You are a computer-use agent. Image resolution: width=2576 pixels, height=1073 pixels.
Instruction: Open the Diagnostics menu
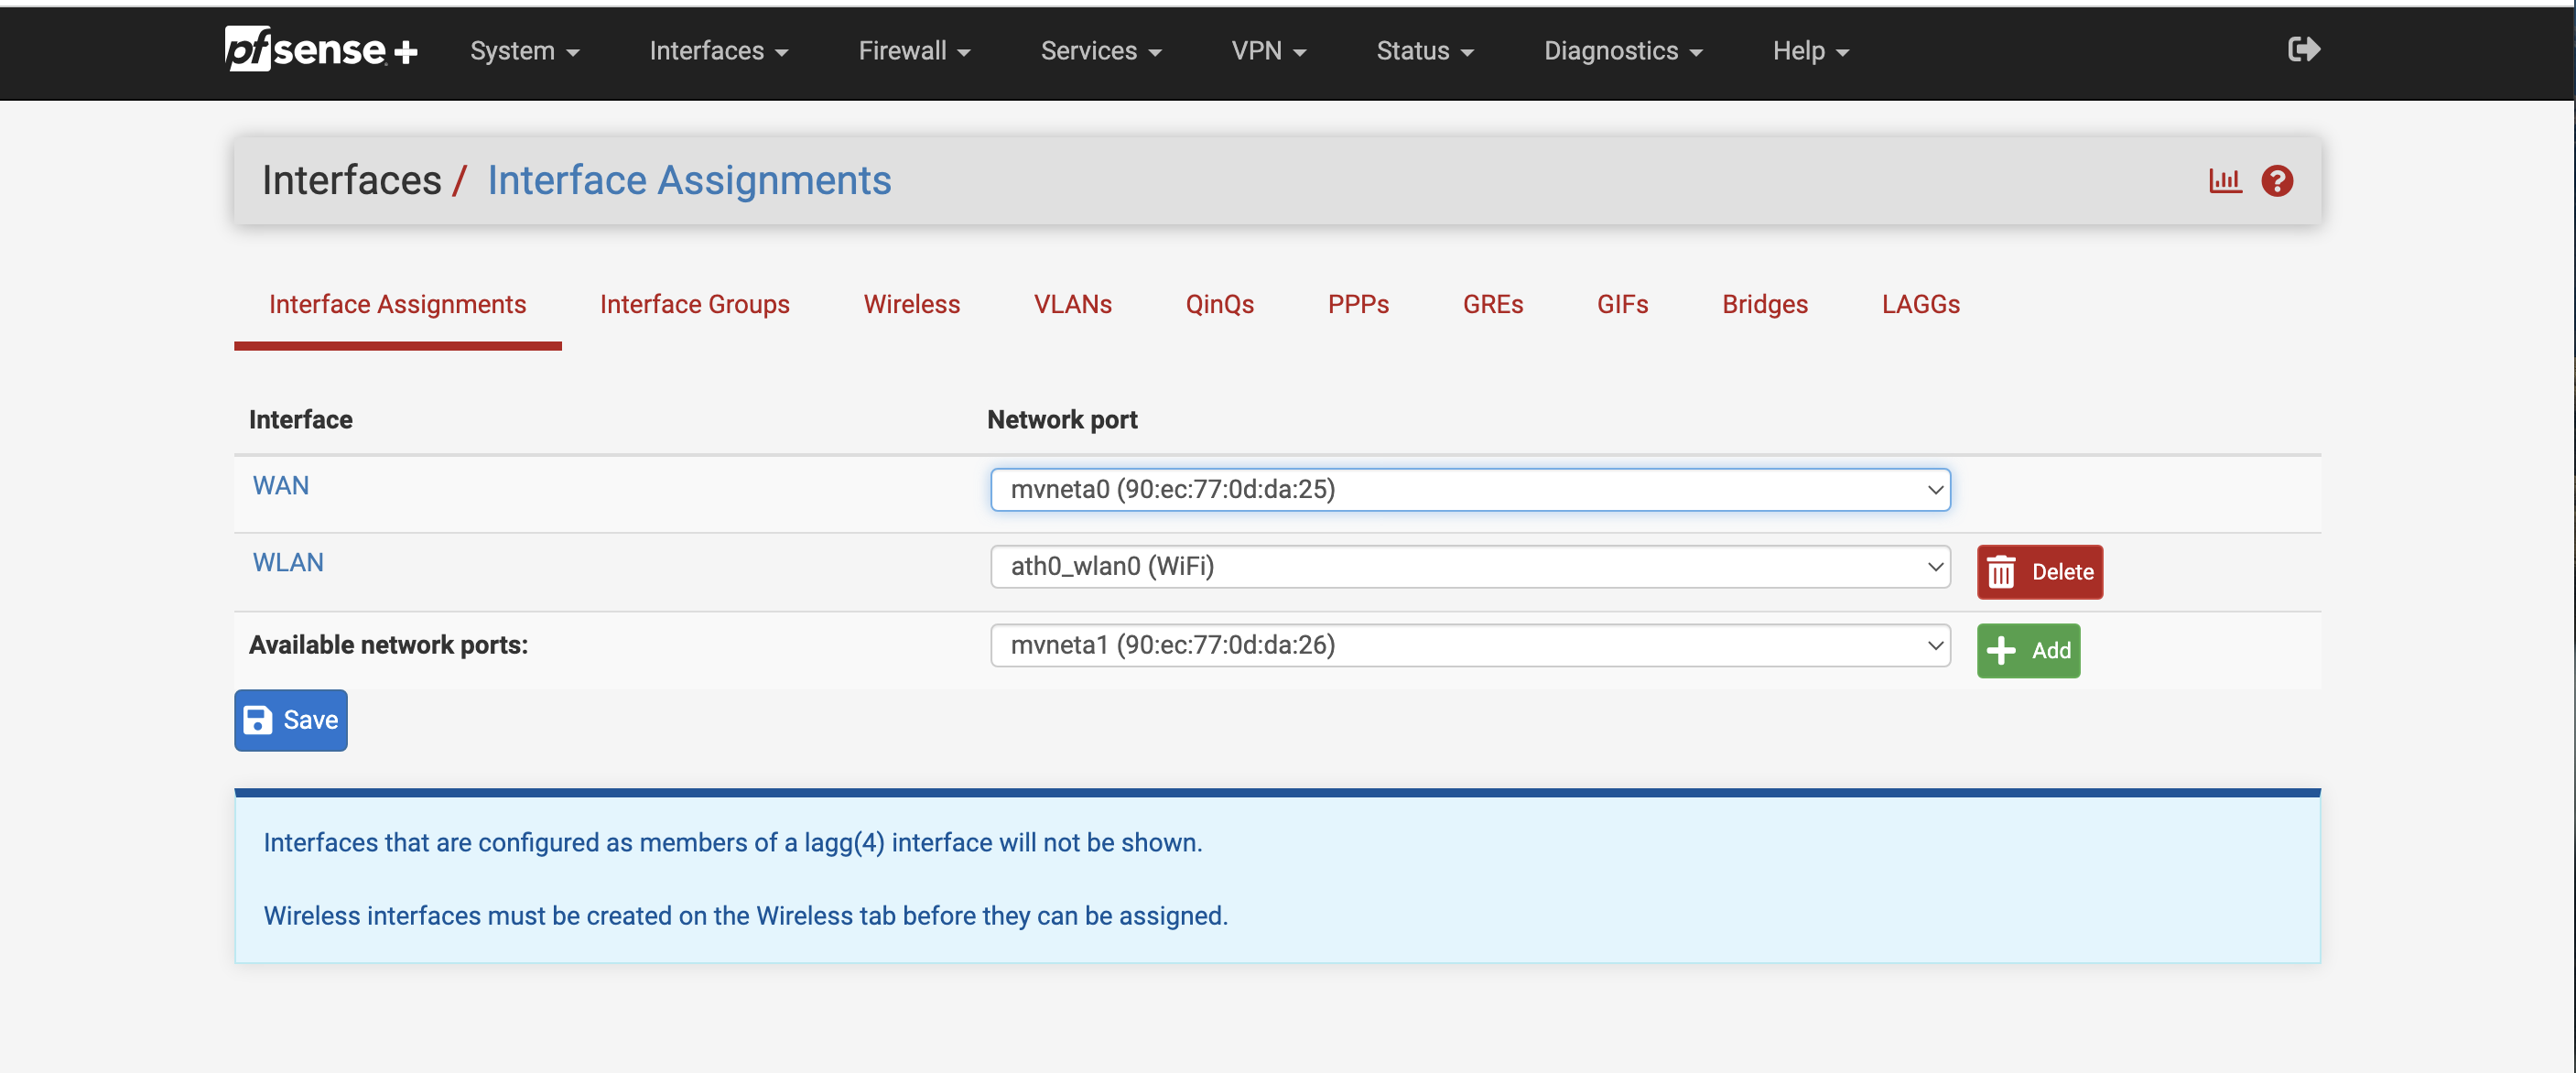[1622, 51]
